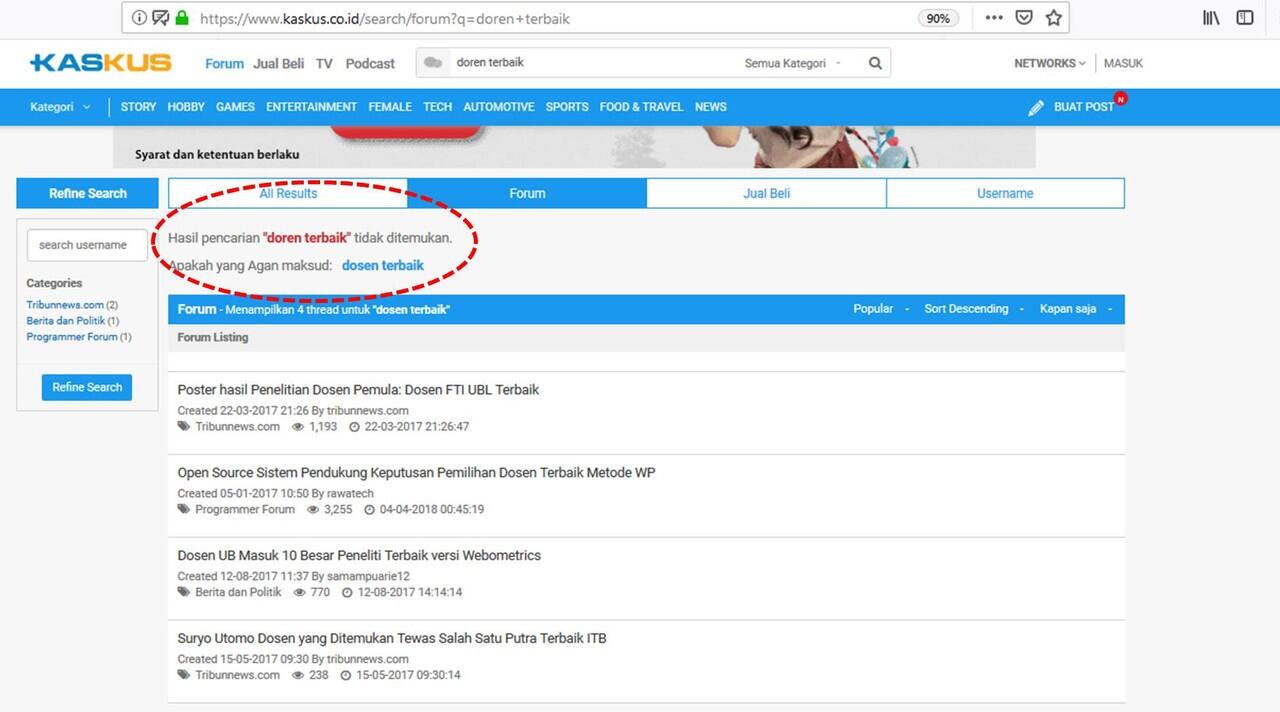Viewport: 1280px width, 712px height.
Task: Open the Semua Kategori dropdown
Action: click(792, 63)
